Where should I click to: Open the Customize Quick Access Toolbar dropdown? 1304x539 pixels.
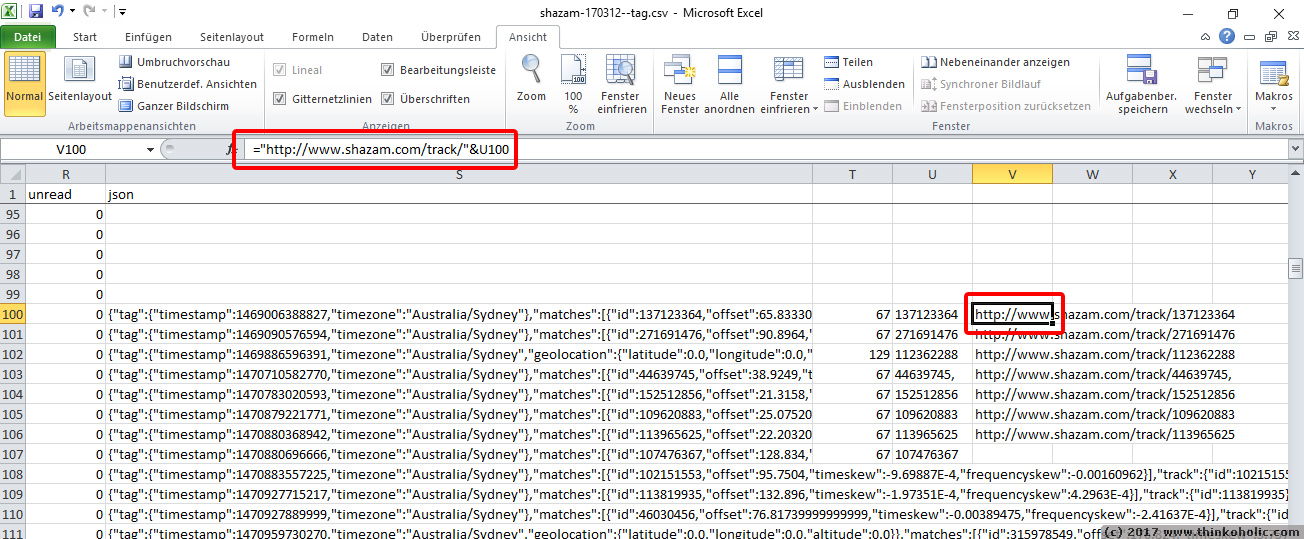(122, 12)
